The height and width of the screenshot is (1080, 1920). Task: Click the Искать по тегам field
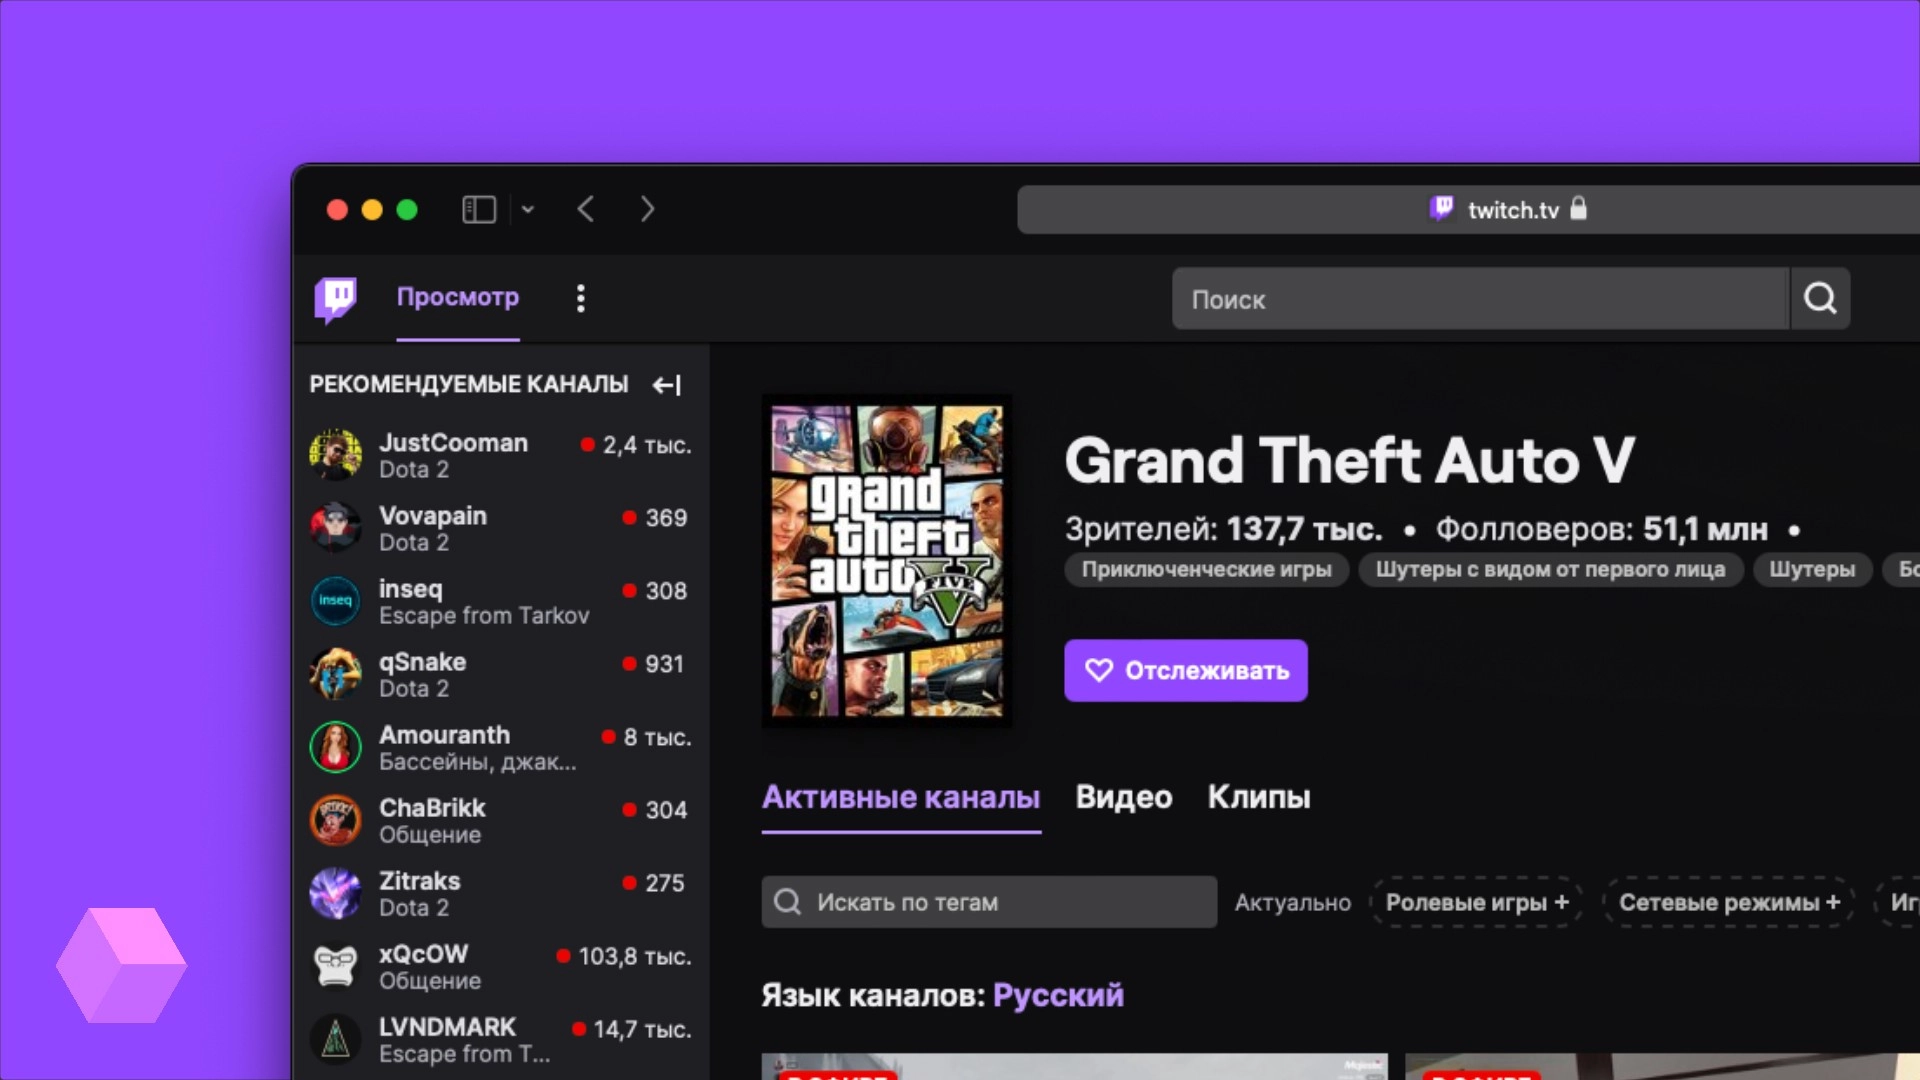(x=989, y=902)
